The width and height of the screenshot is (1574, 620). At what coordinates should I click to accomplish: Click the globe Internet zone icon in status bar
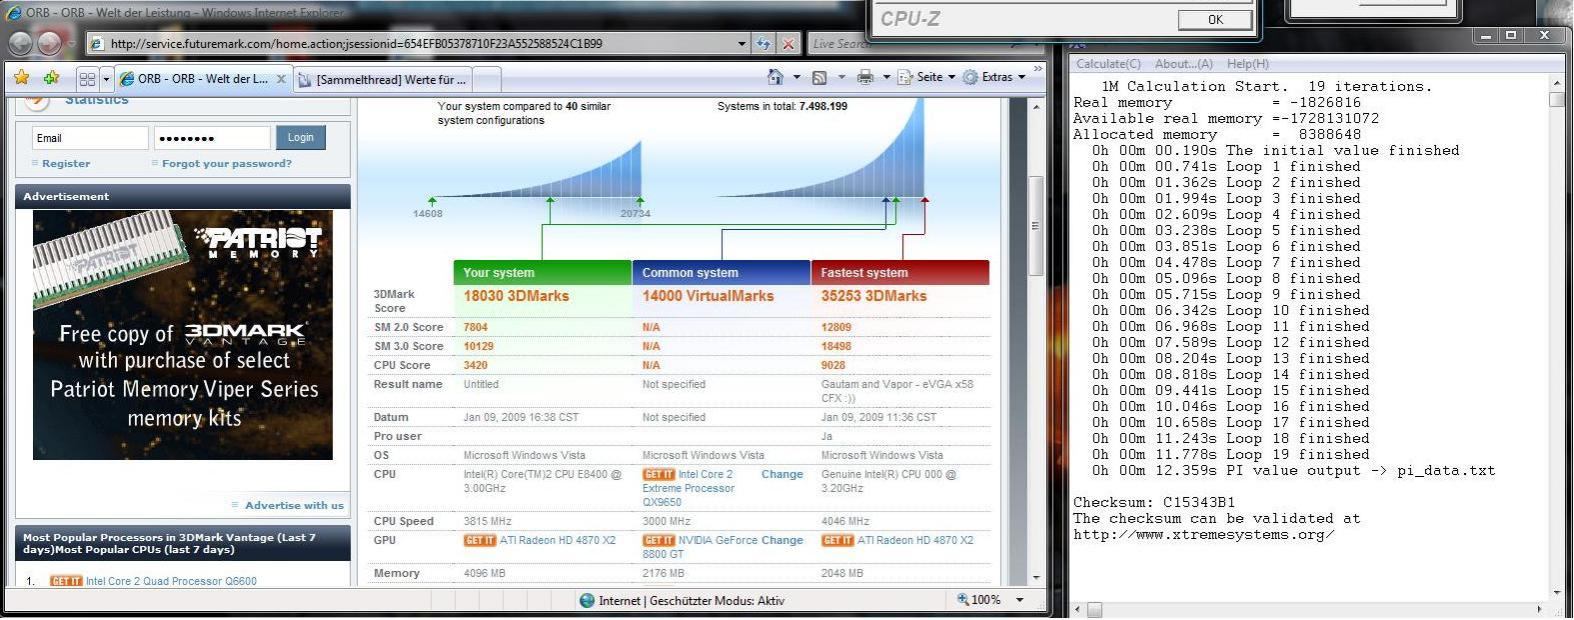pos(587,600)
